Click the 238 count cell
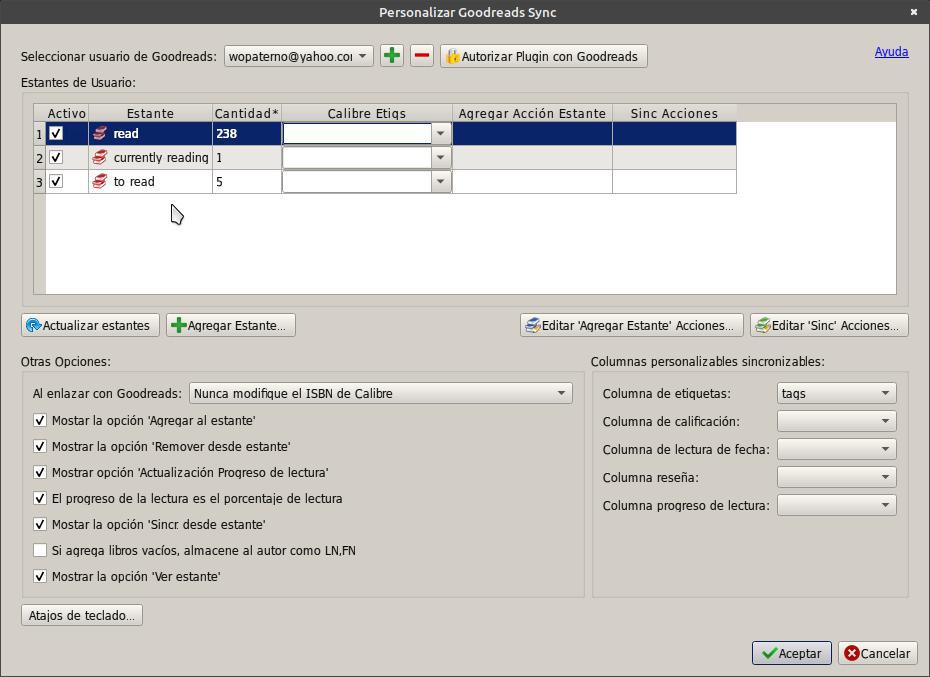930x677 pixels. (x=247, y=134)
